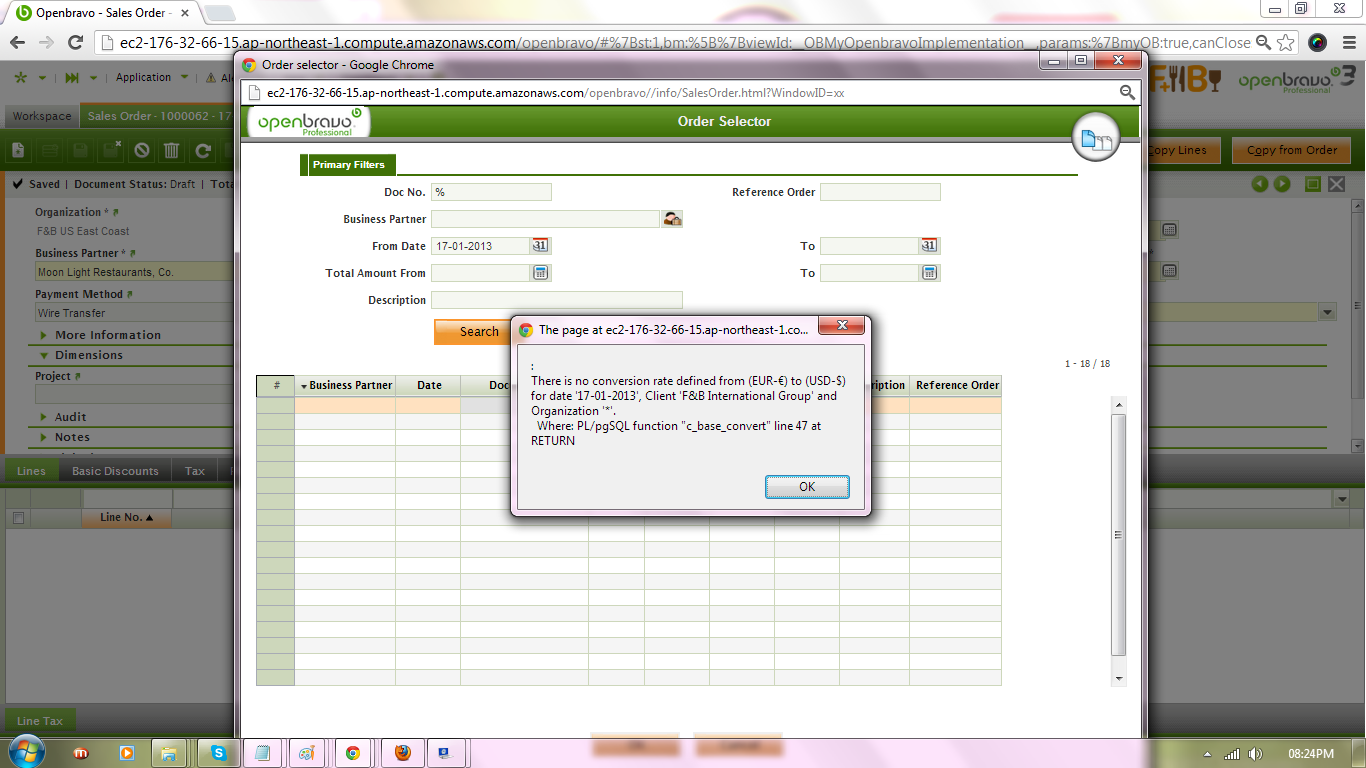Select the Sales Order 1000062 tab
1366x768 pixels.
158,116
